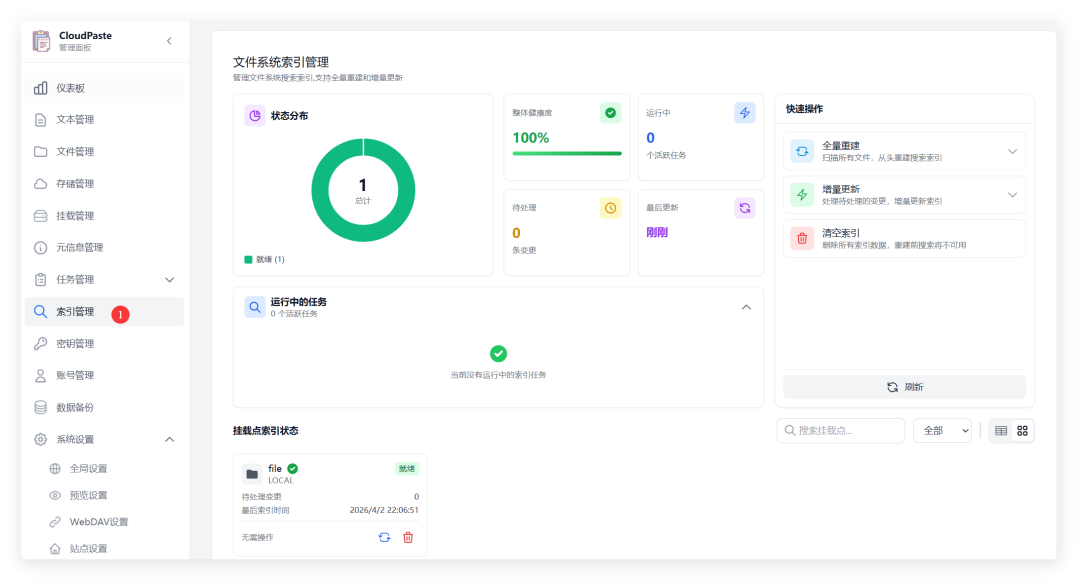Click the refresh icon on the file mount card
The height and width of the screenshot is (580, 1080).
pyautogui.click(x=384, y=537)
